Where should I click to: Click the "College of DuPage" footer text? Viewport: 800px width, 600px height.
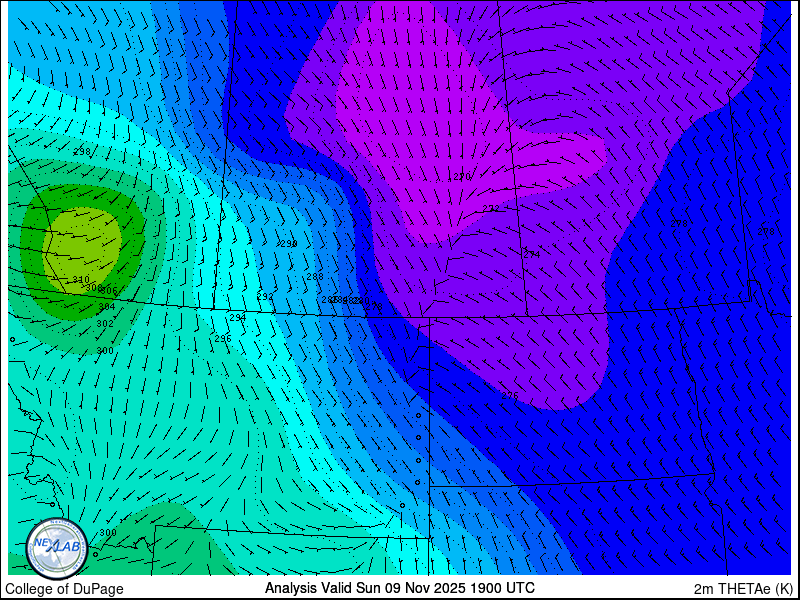point(64,589)
